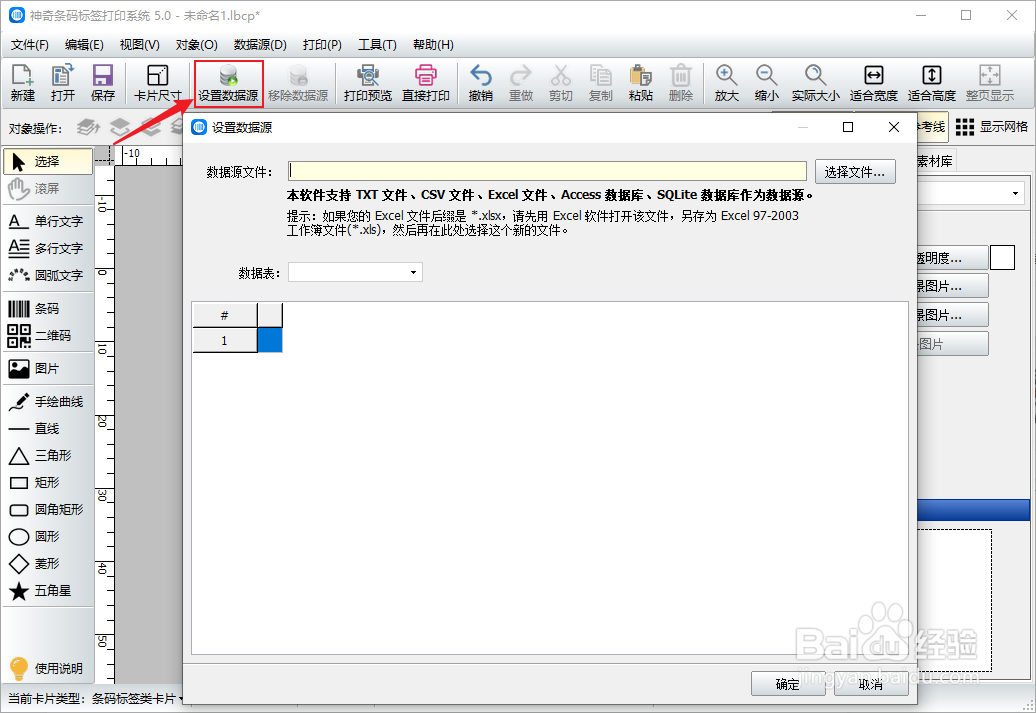Expand 当前卡片类型 dropdown in status bar
This screenshot has width=1036, height=713.
(x=180, y=698)
